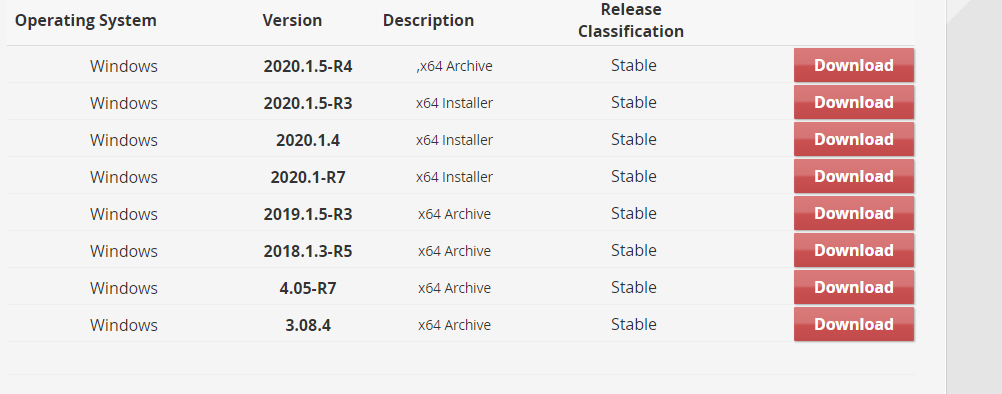Download Windows version 3.08.4 archive
The image size is (1002, 394).
pyautogui.click(x=854, y=324)
